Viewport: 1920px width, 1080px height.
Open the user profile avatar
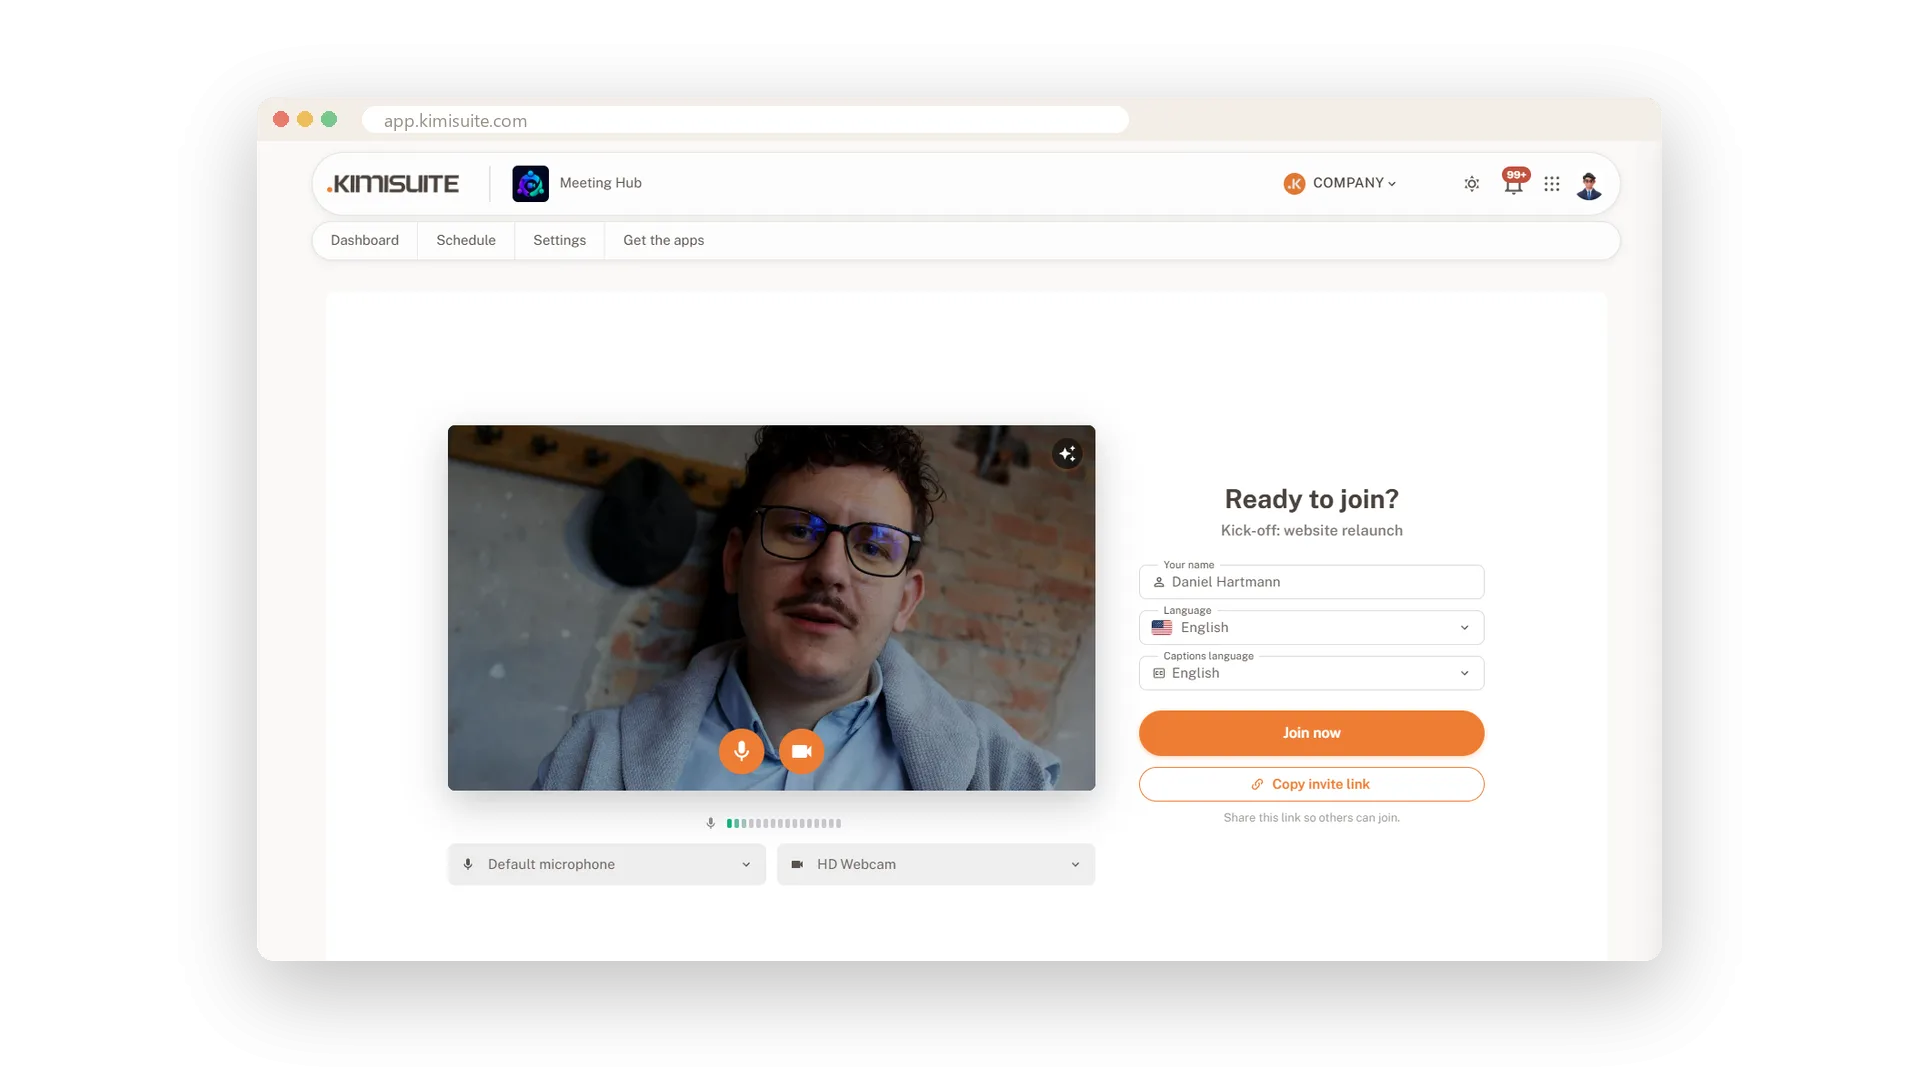1589,185
